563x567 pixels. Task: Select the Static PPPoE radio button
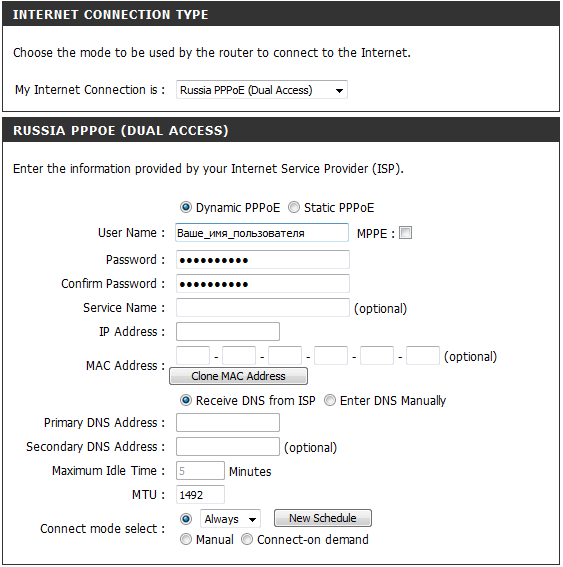(x=294, y=208)
